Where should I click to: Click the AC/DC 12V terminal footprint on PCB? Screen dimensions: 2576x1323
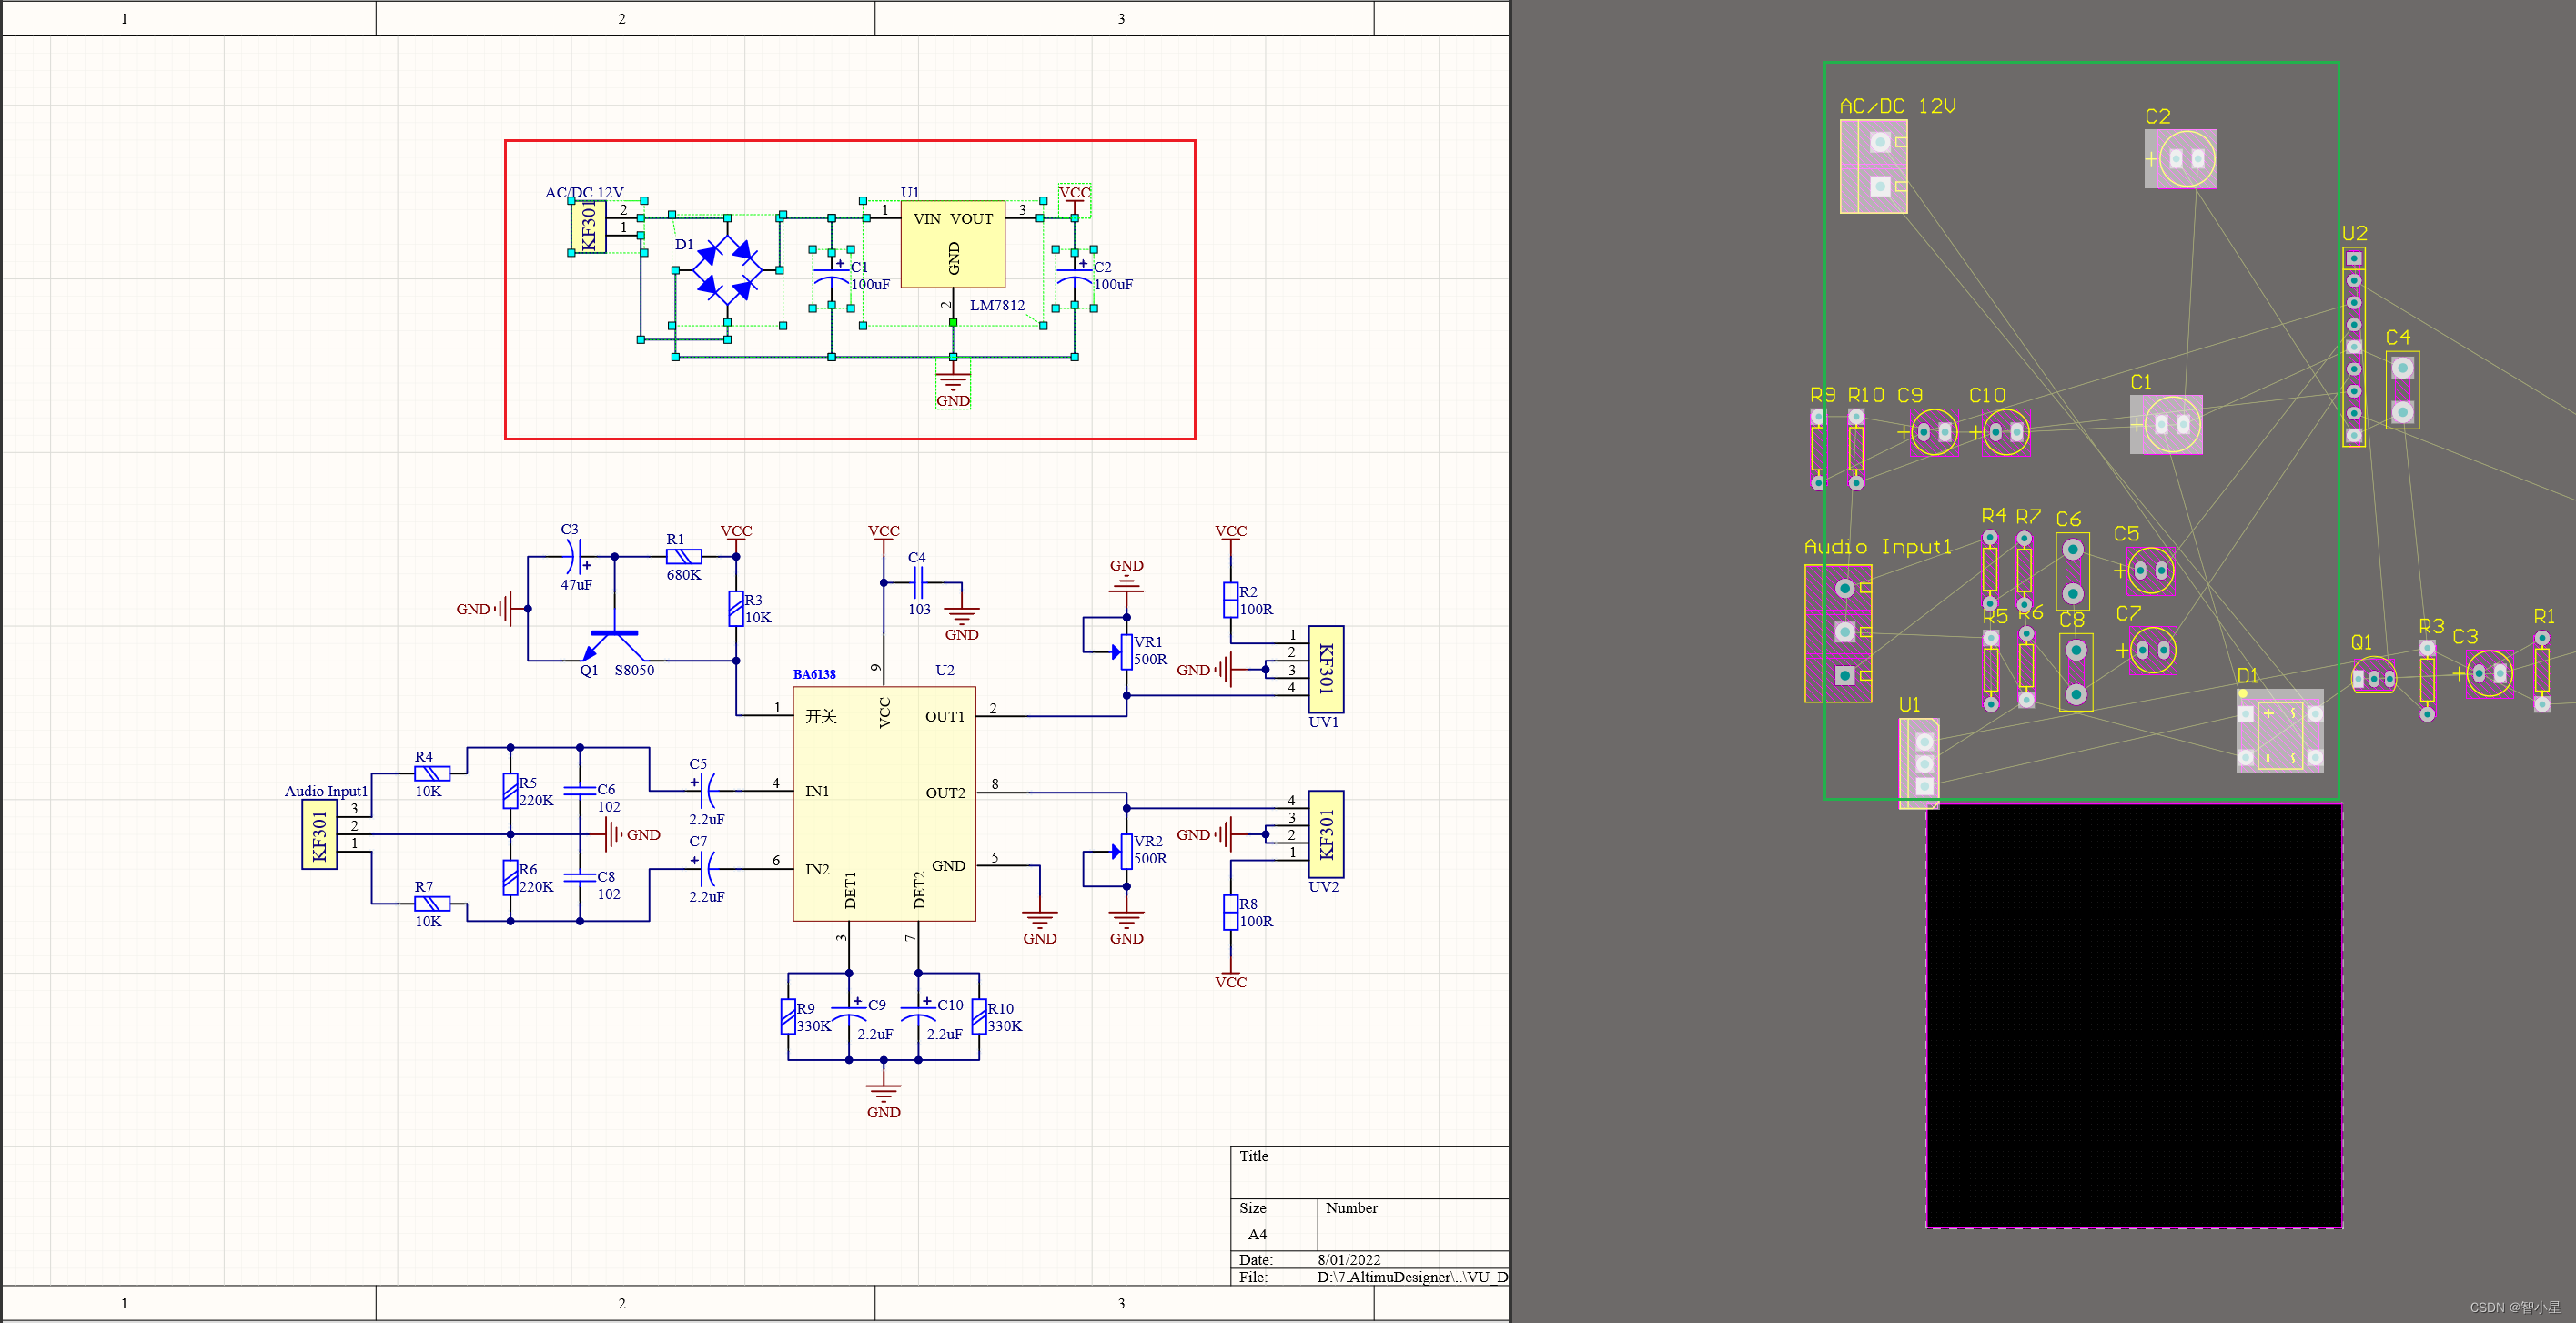1873,166
